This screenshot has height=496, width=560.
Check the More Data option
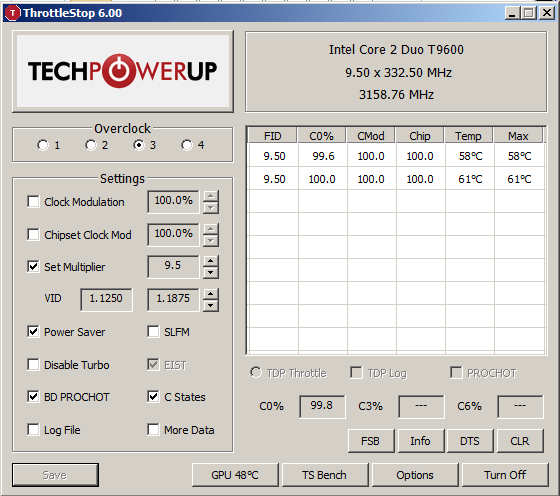click(153, 430)
